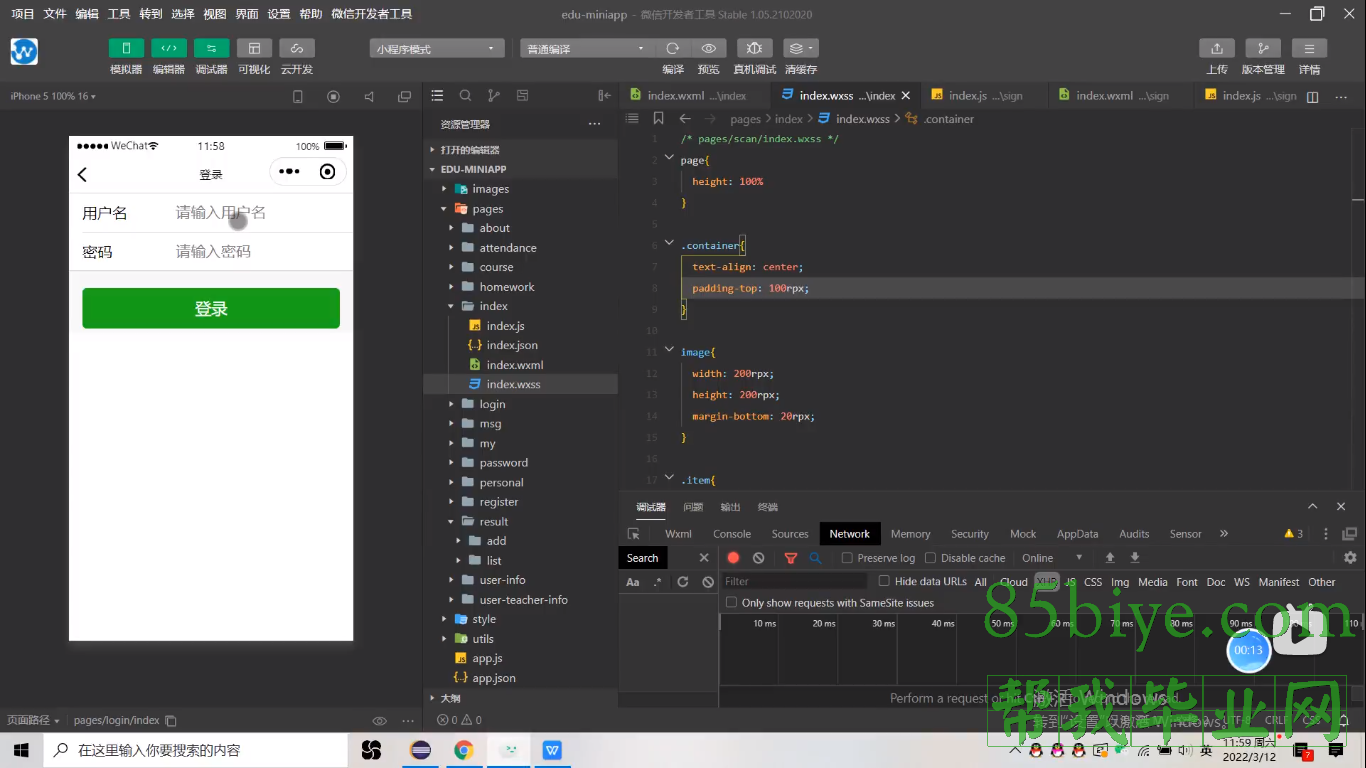Click the network Filter input box

pos(794,581)
